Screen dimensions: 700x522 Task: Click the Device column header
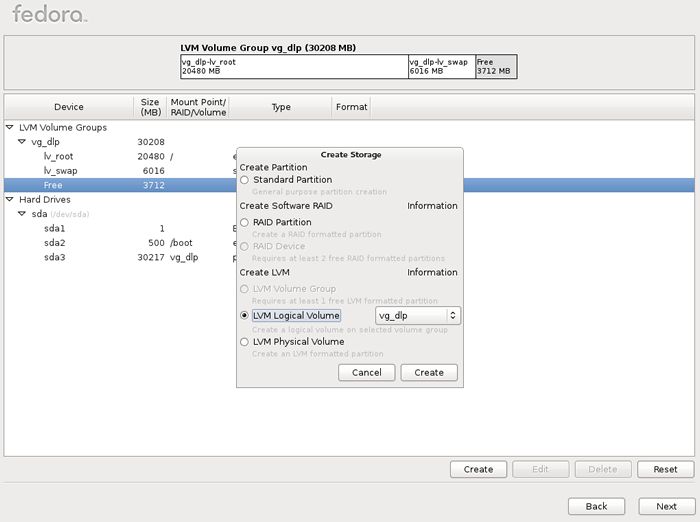[69, 107]
